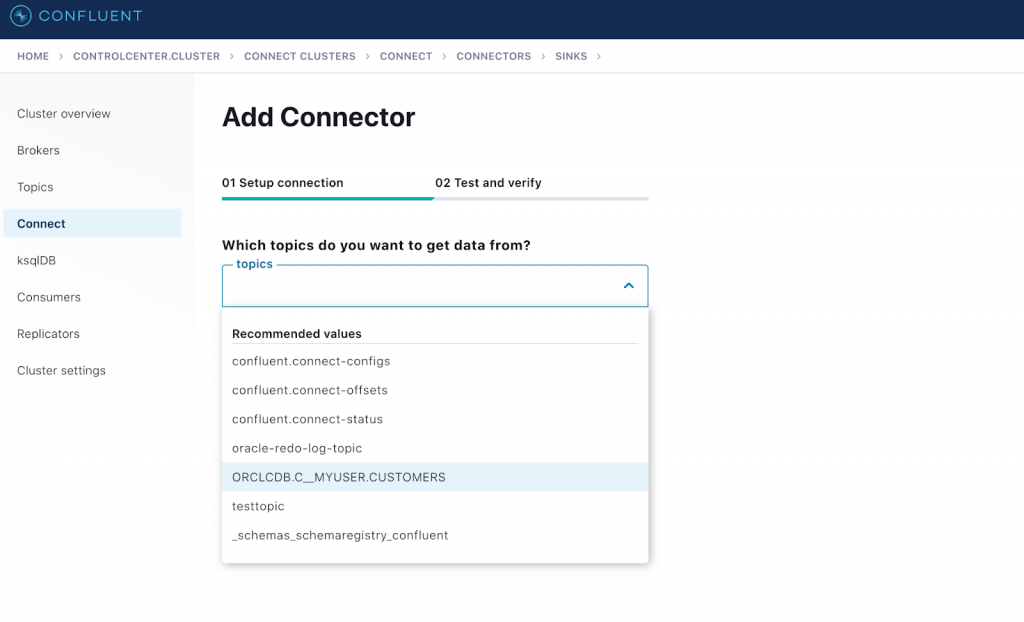Navigate to the Brokers section
1024x622 pixels.
[38, 150]
